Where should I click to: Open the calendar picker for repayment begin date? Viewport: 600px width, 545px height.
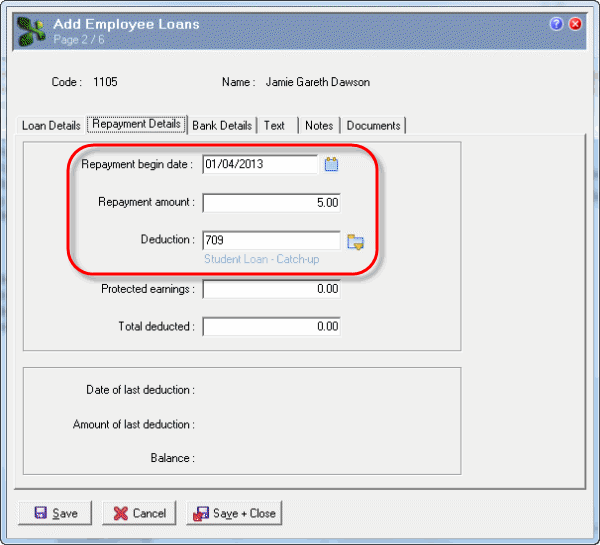(332, 164)
